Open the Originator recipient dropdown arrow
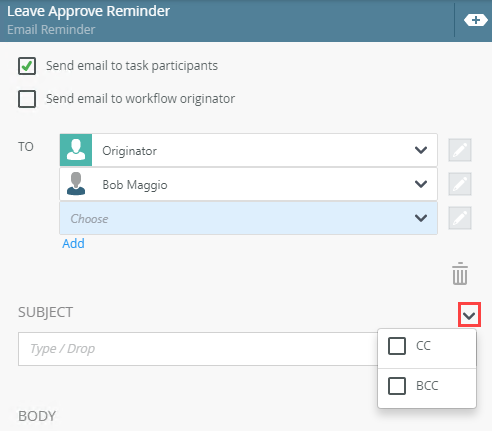Screen dimensions: 492x431 (x=421, y=150)
